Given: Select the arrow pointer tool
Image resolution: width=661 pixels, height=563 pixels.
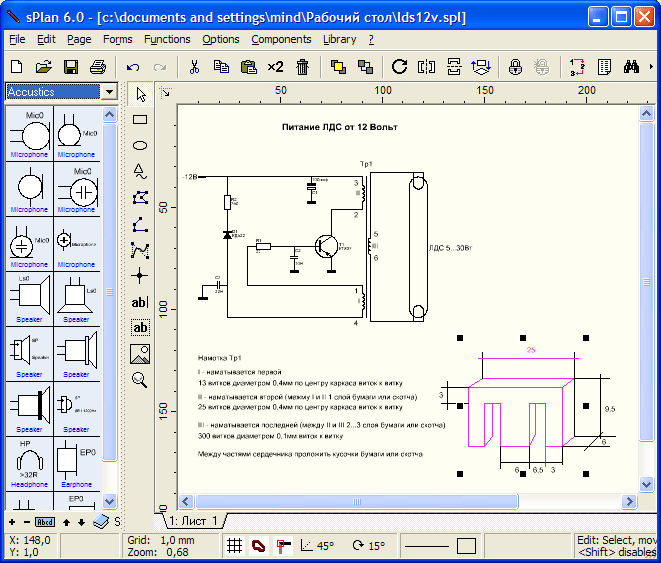Looking at the screenshot, I should [140, 94].
